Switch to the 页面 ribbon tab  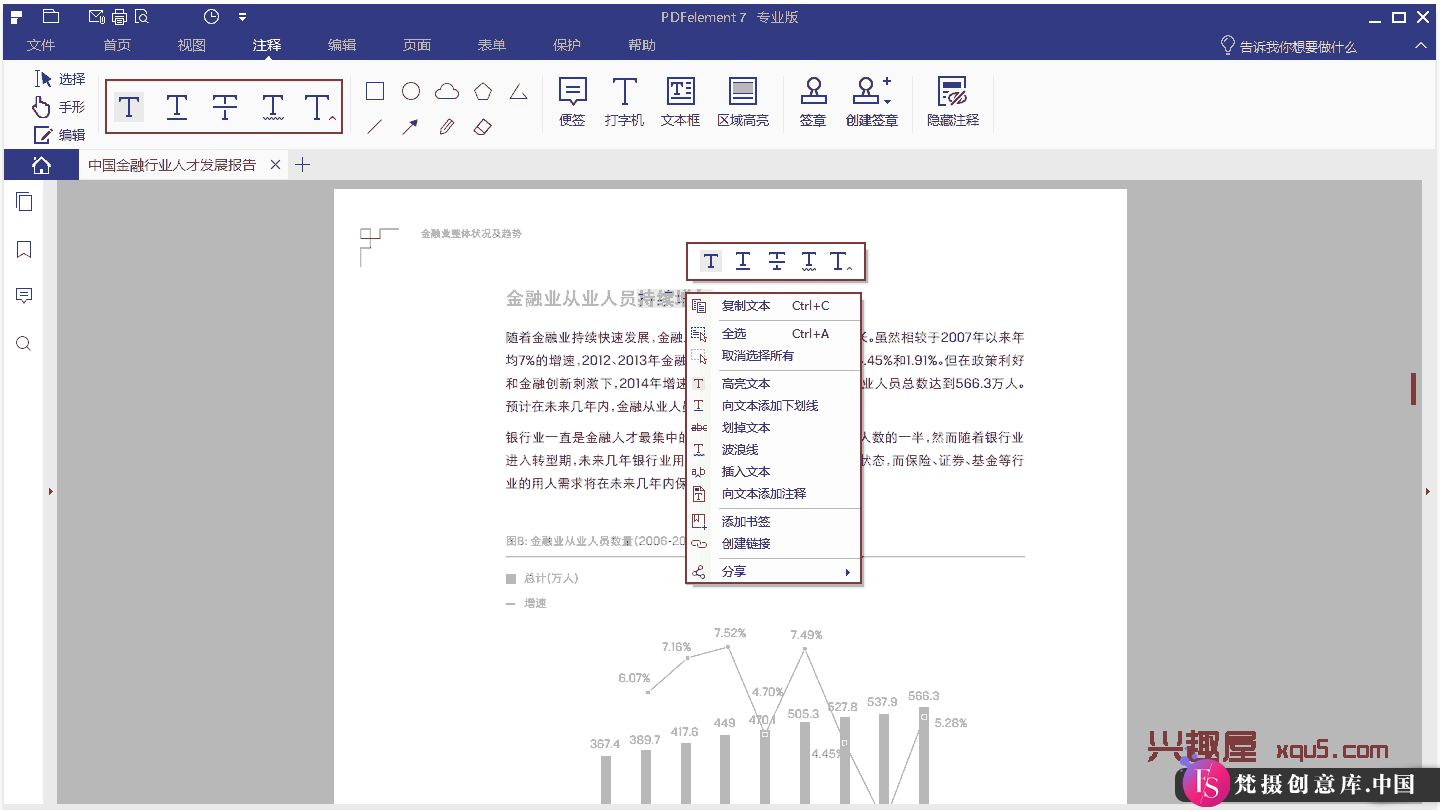click(417, 46)
